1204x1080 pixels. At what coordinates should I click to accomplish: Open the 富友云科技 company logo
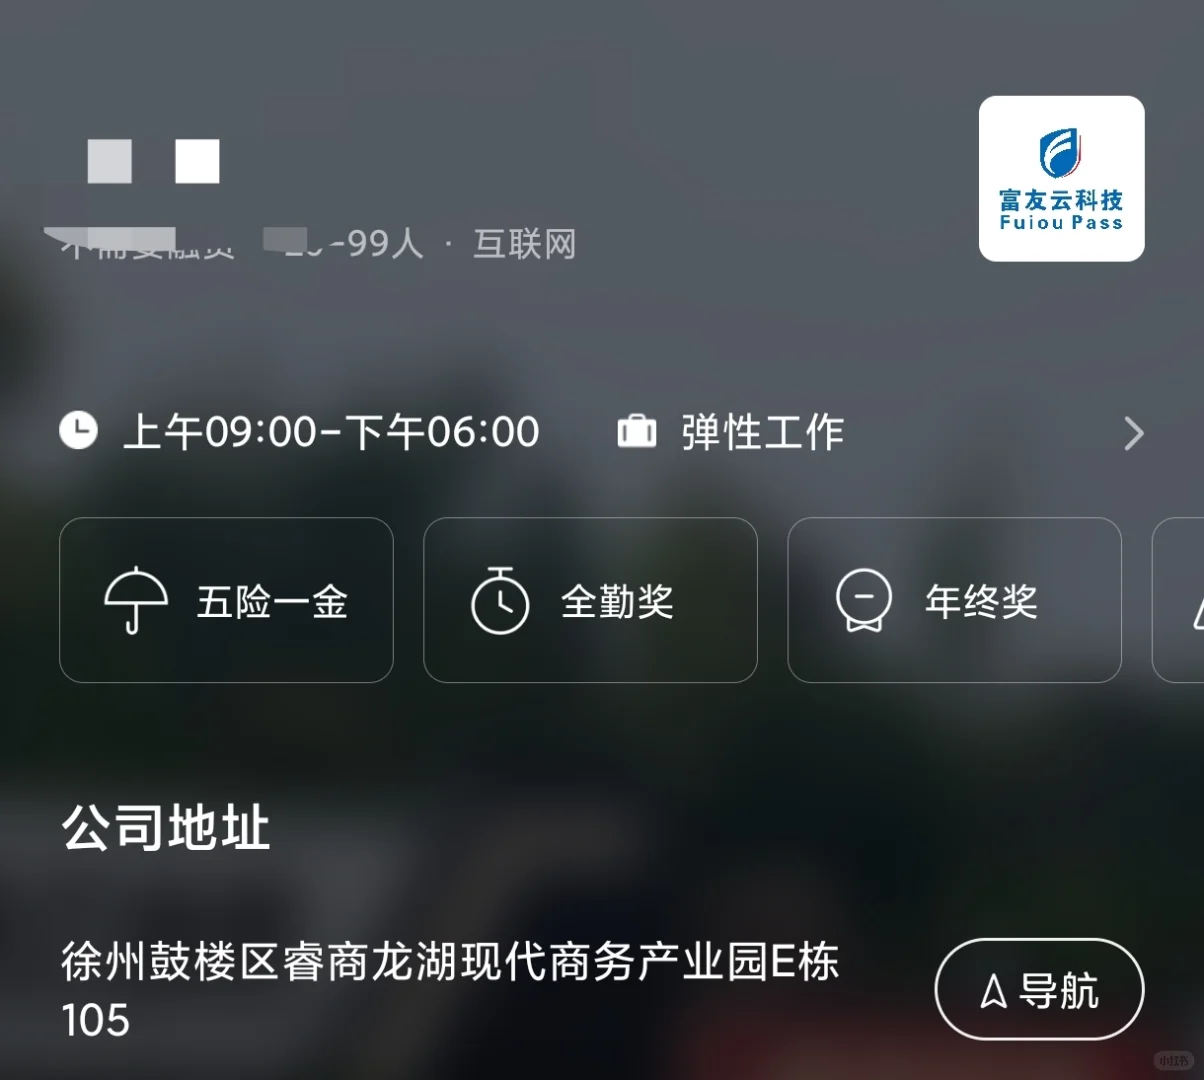click(x=1061, y=179)
